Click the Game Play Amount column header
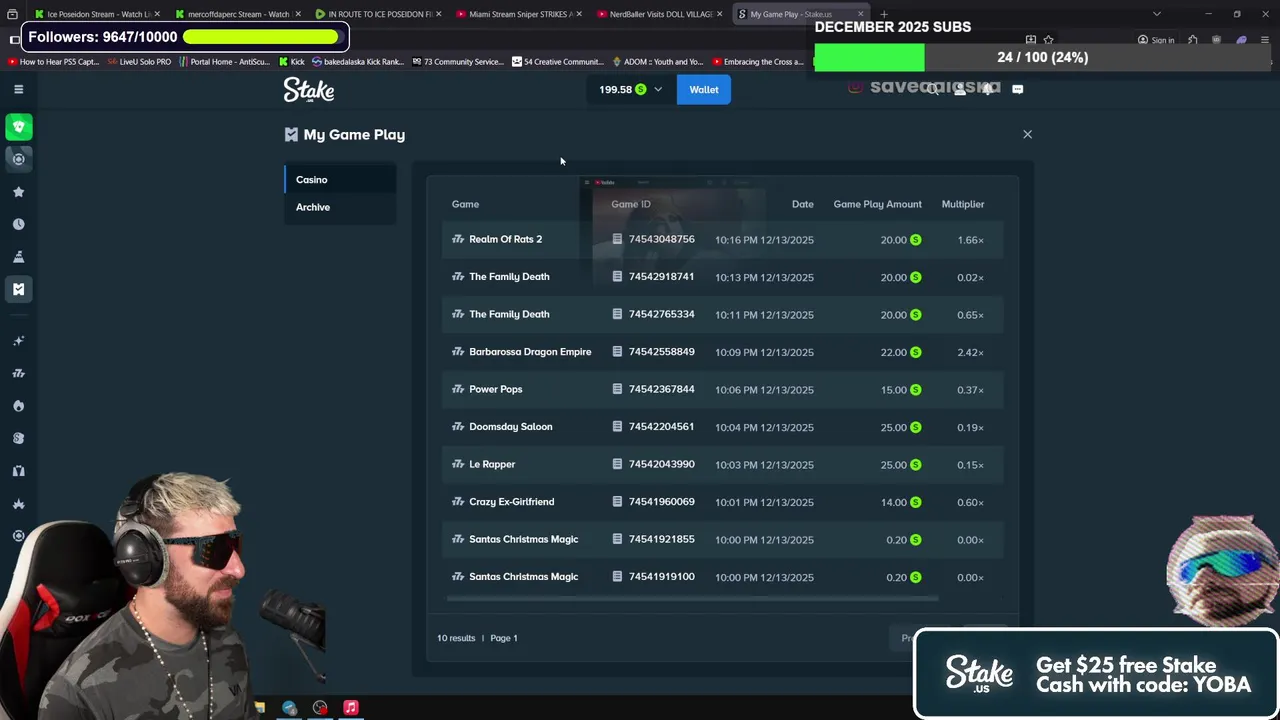The width and height of the screenshot is (1280, 720). 877,204
